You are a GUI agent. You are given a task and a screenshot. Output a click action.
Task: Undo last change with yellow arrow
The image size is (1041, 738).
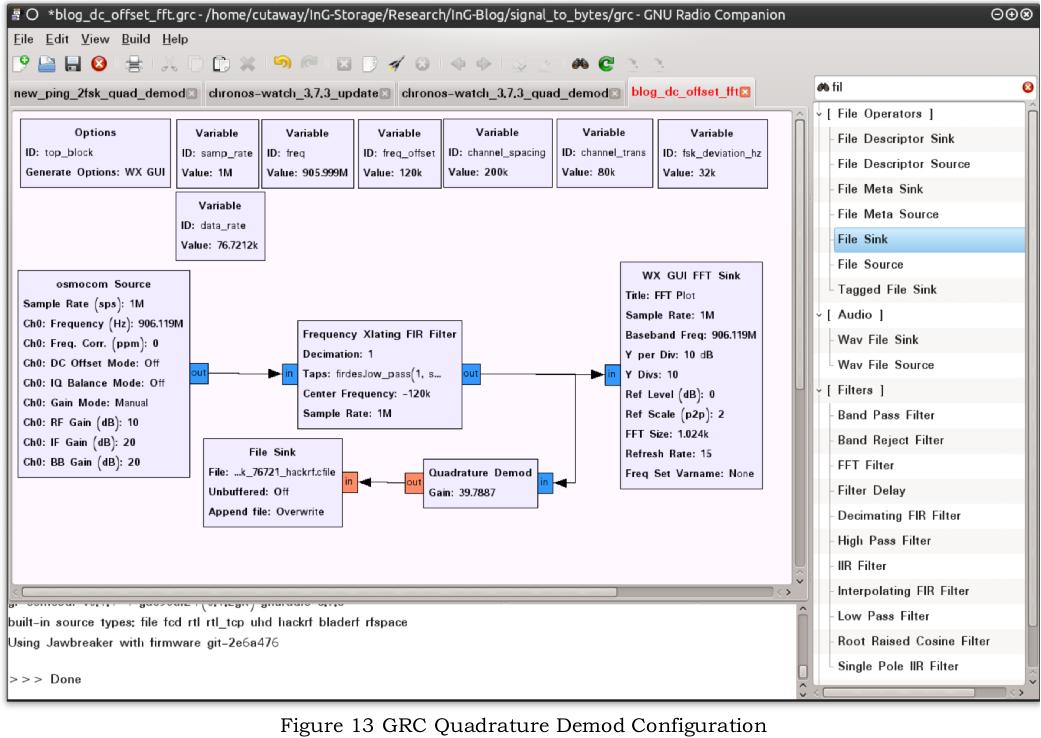coord(282,63)
